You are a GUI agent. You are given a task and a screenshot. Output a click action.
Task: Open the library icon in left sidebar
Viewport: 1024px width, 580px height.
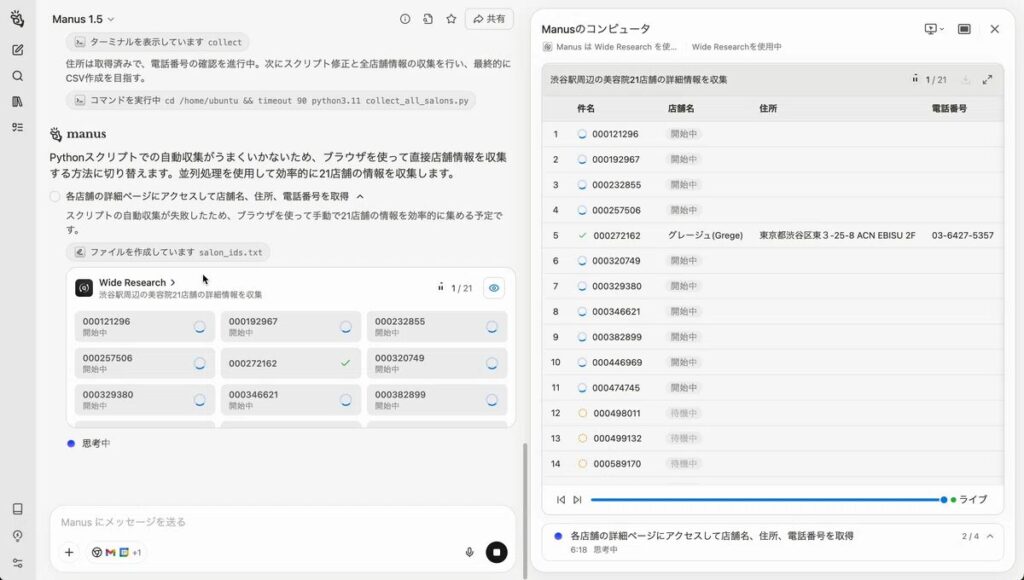click(18, 101)
